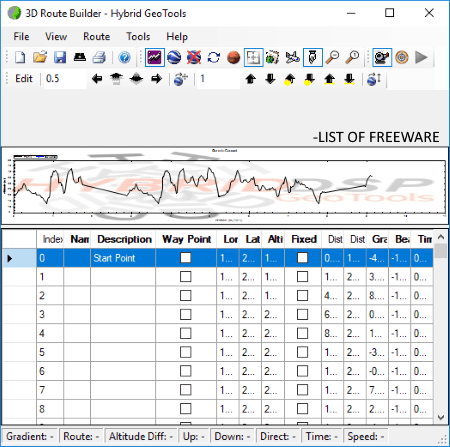The height and width of the screenshot is (447, 450).
Task: Click the diamond-shaped center icon
Action: click(x=136, y=79)
